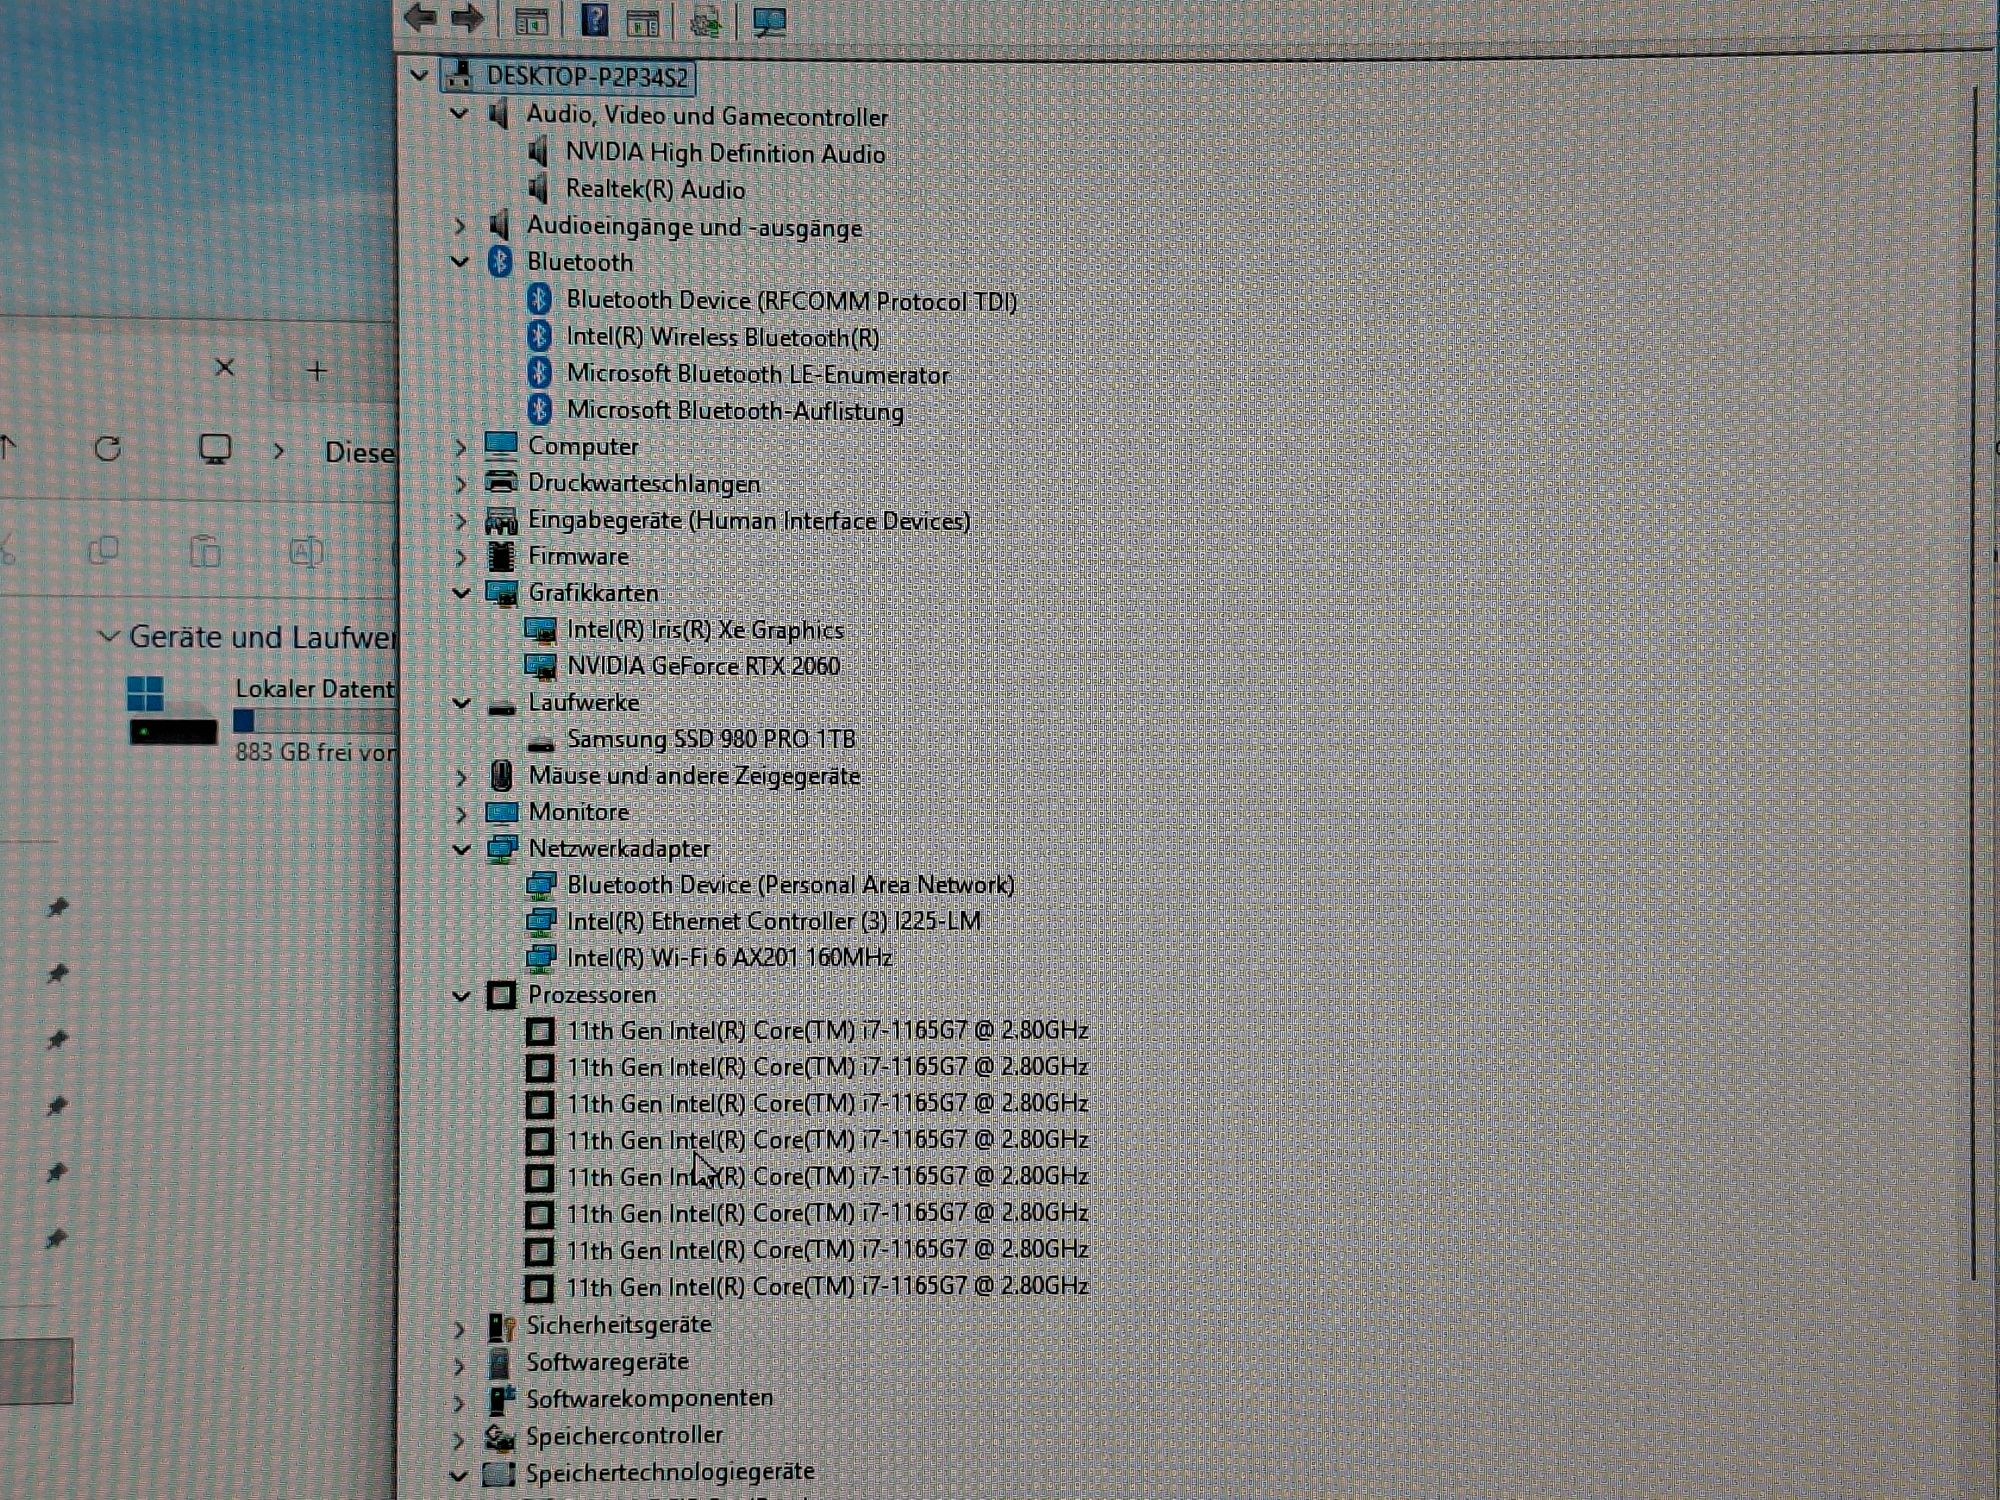The image size is (2000, 1500).
Task: Click the blue Help question mark icon
Action: [594, 19]
